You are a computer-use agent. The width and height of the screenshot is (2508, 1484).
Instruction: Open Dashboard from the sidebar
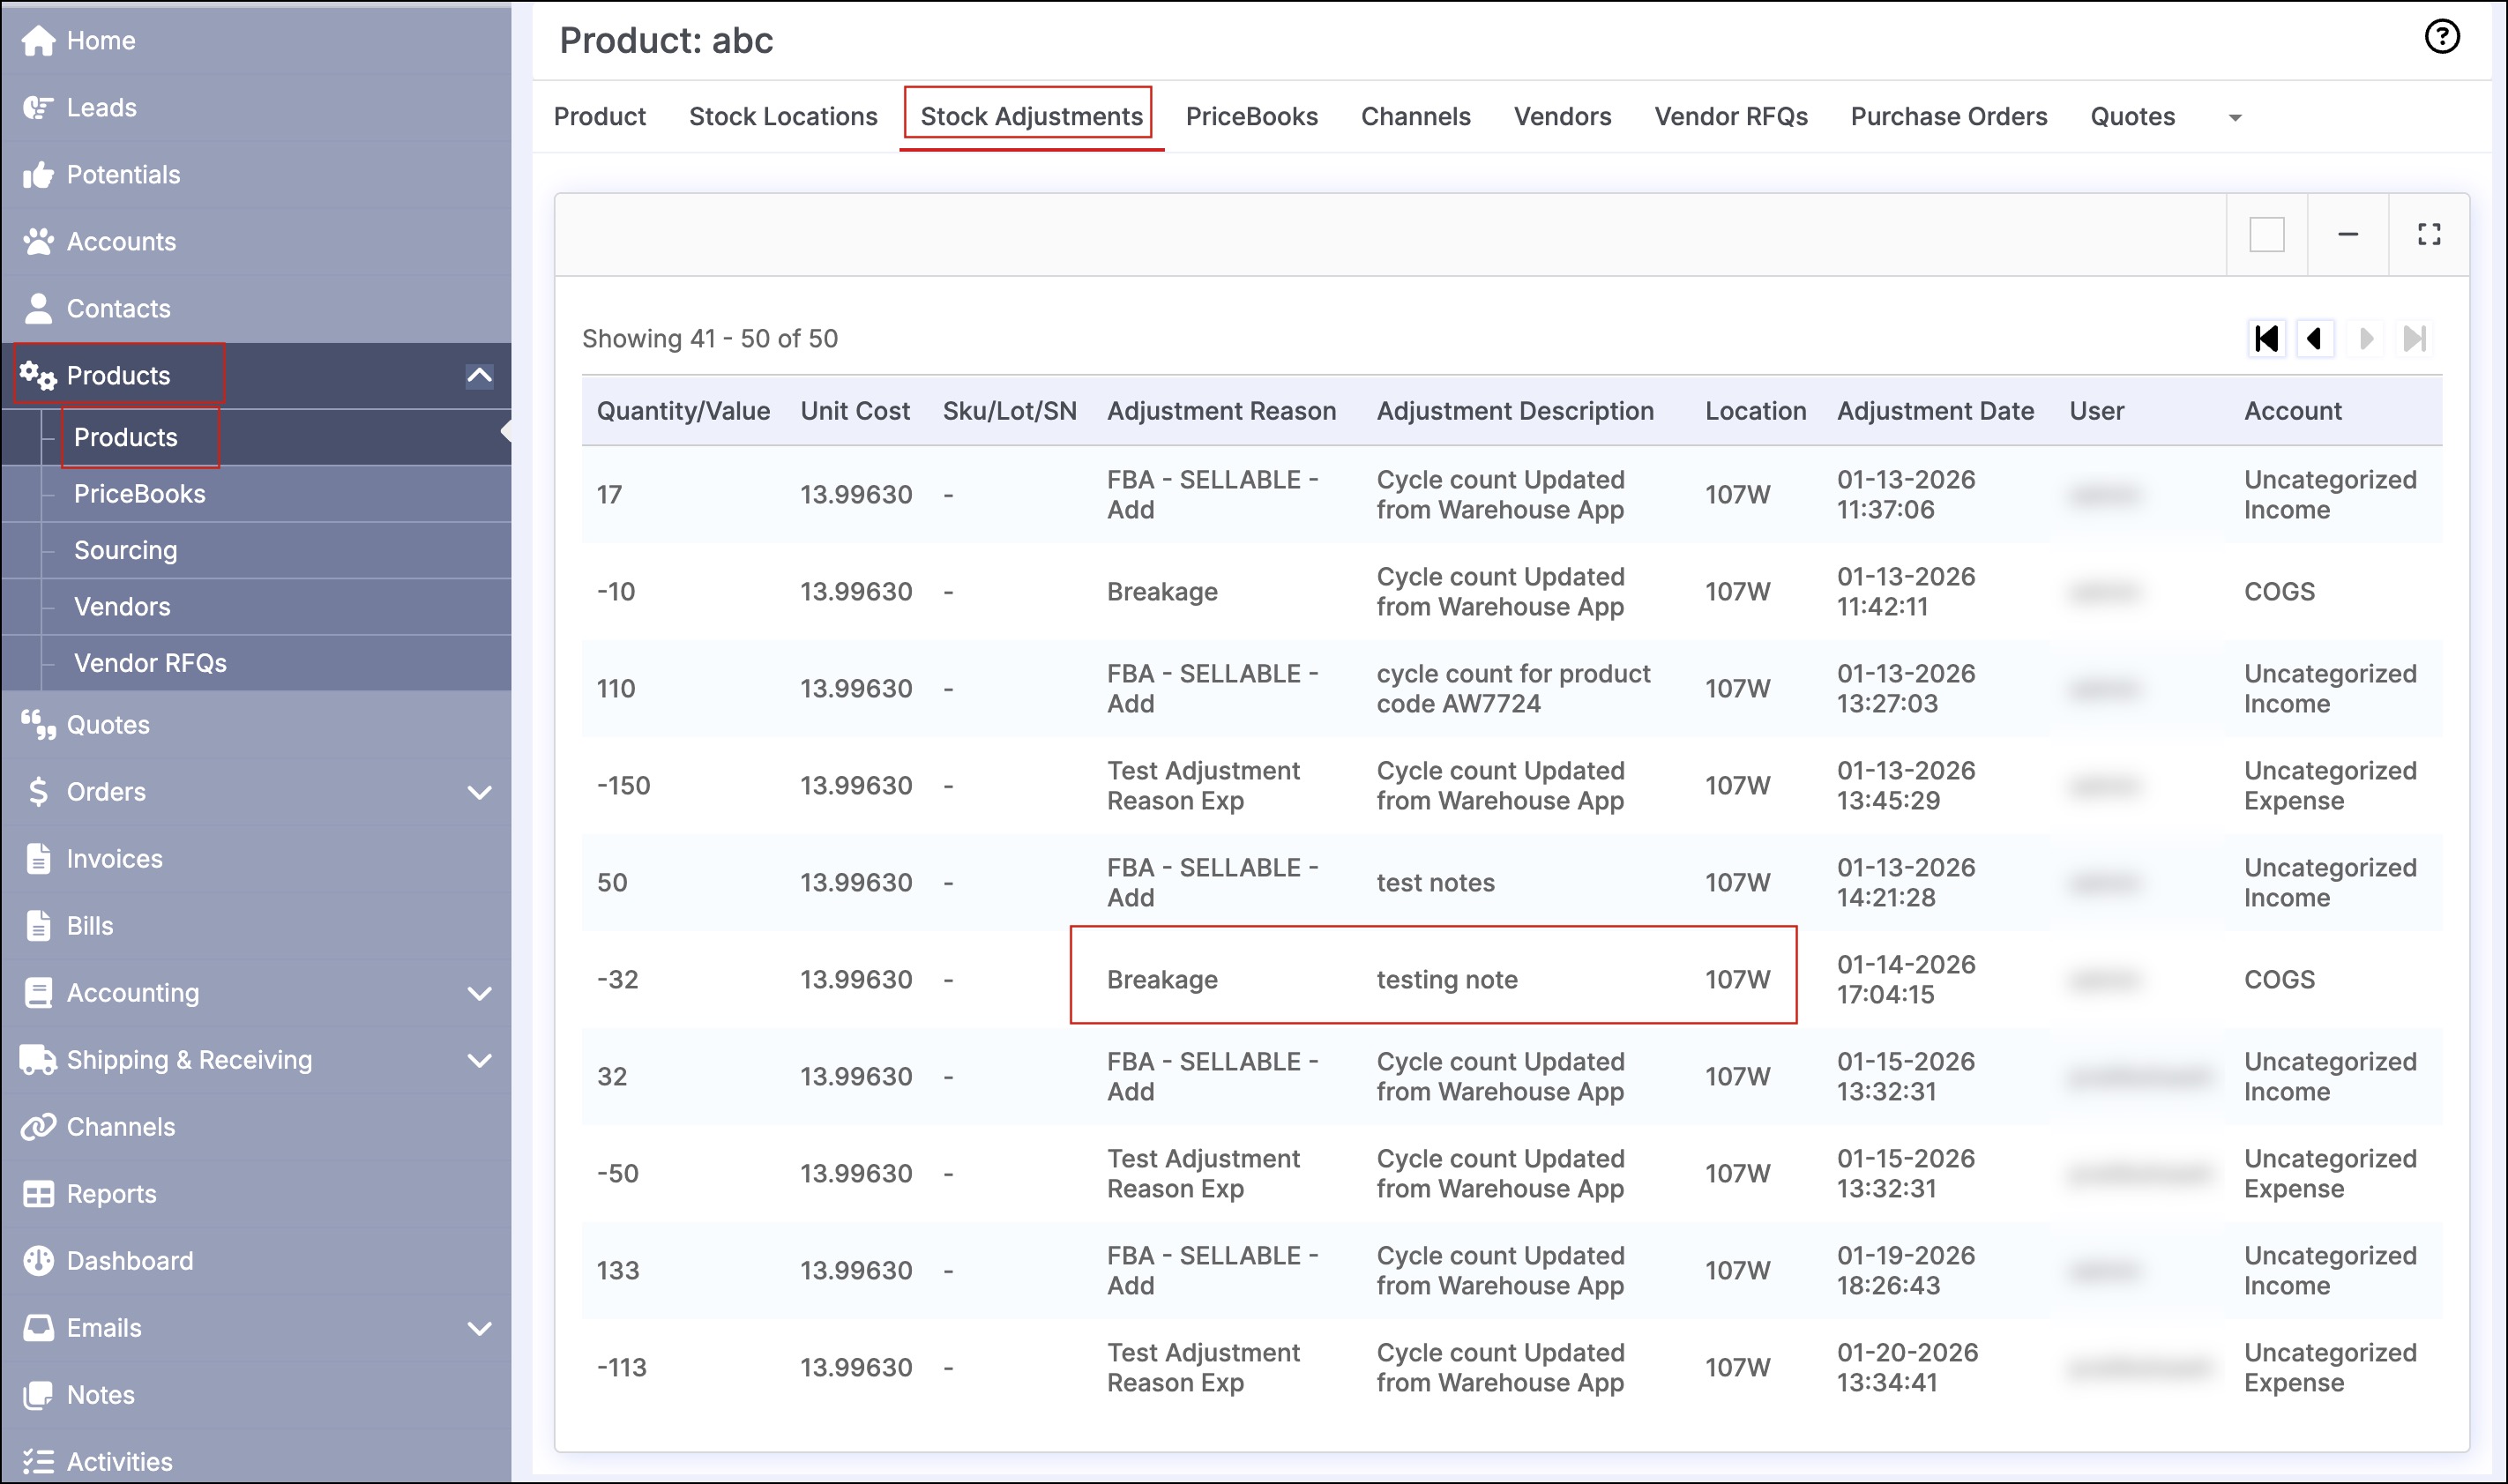pos(129,1261)
